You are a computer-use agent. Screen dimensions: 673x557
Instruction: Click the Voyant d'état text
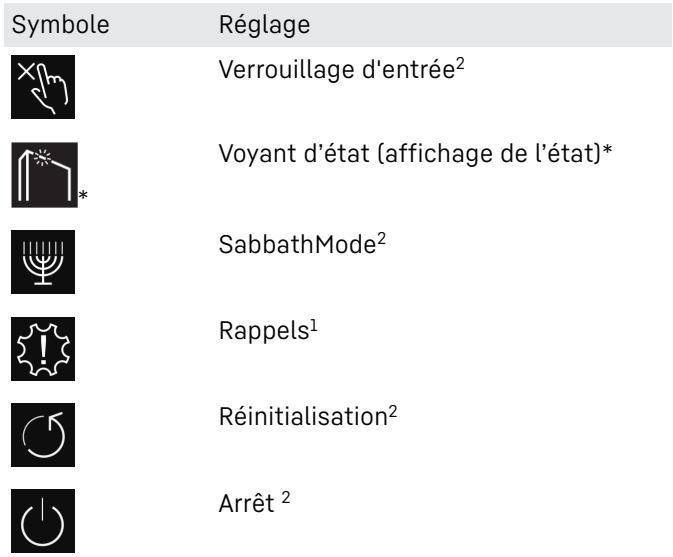pos(294,154)
